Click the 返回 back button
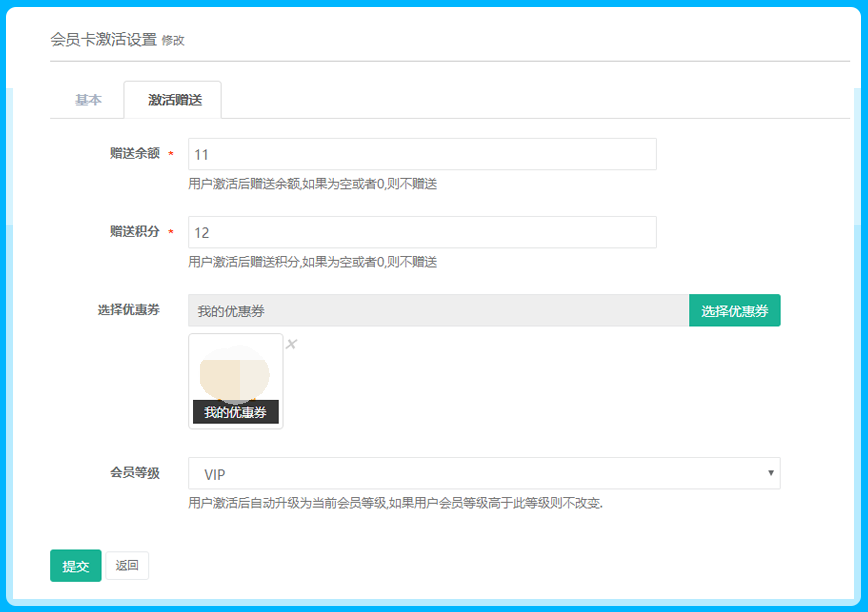 point(127,566)
